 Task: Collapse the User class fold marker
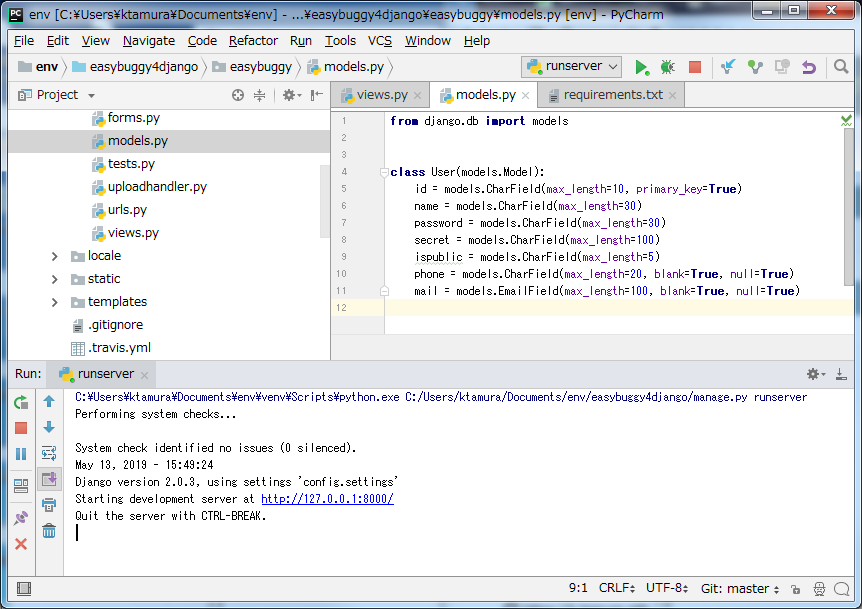[x=384, y=173]
